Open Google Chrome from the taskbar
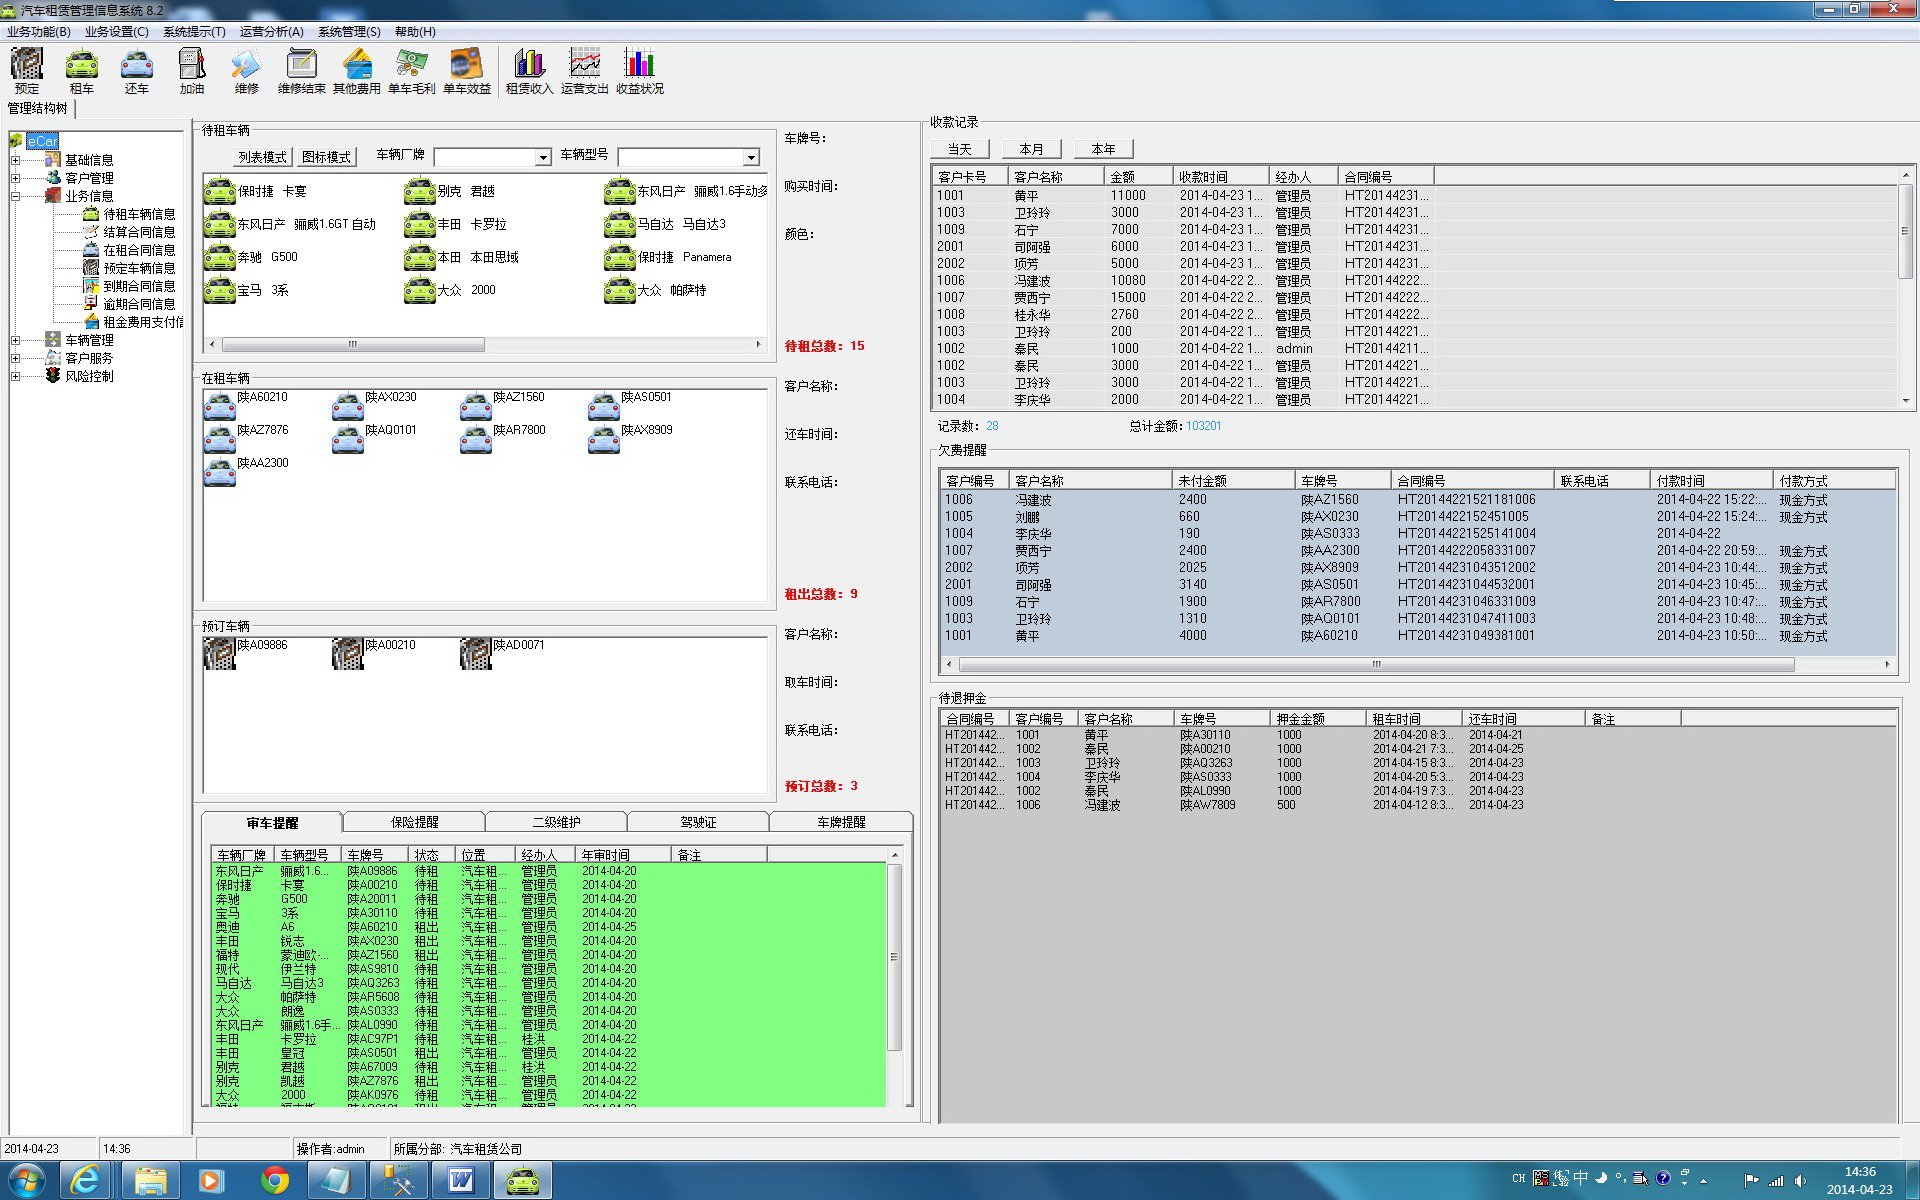The width and height of the screenshot is (1920, 1200). pyautogui.click(x=274, y=1180)
